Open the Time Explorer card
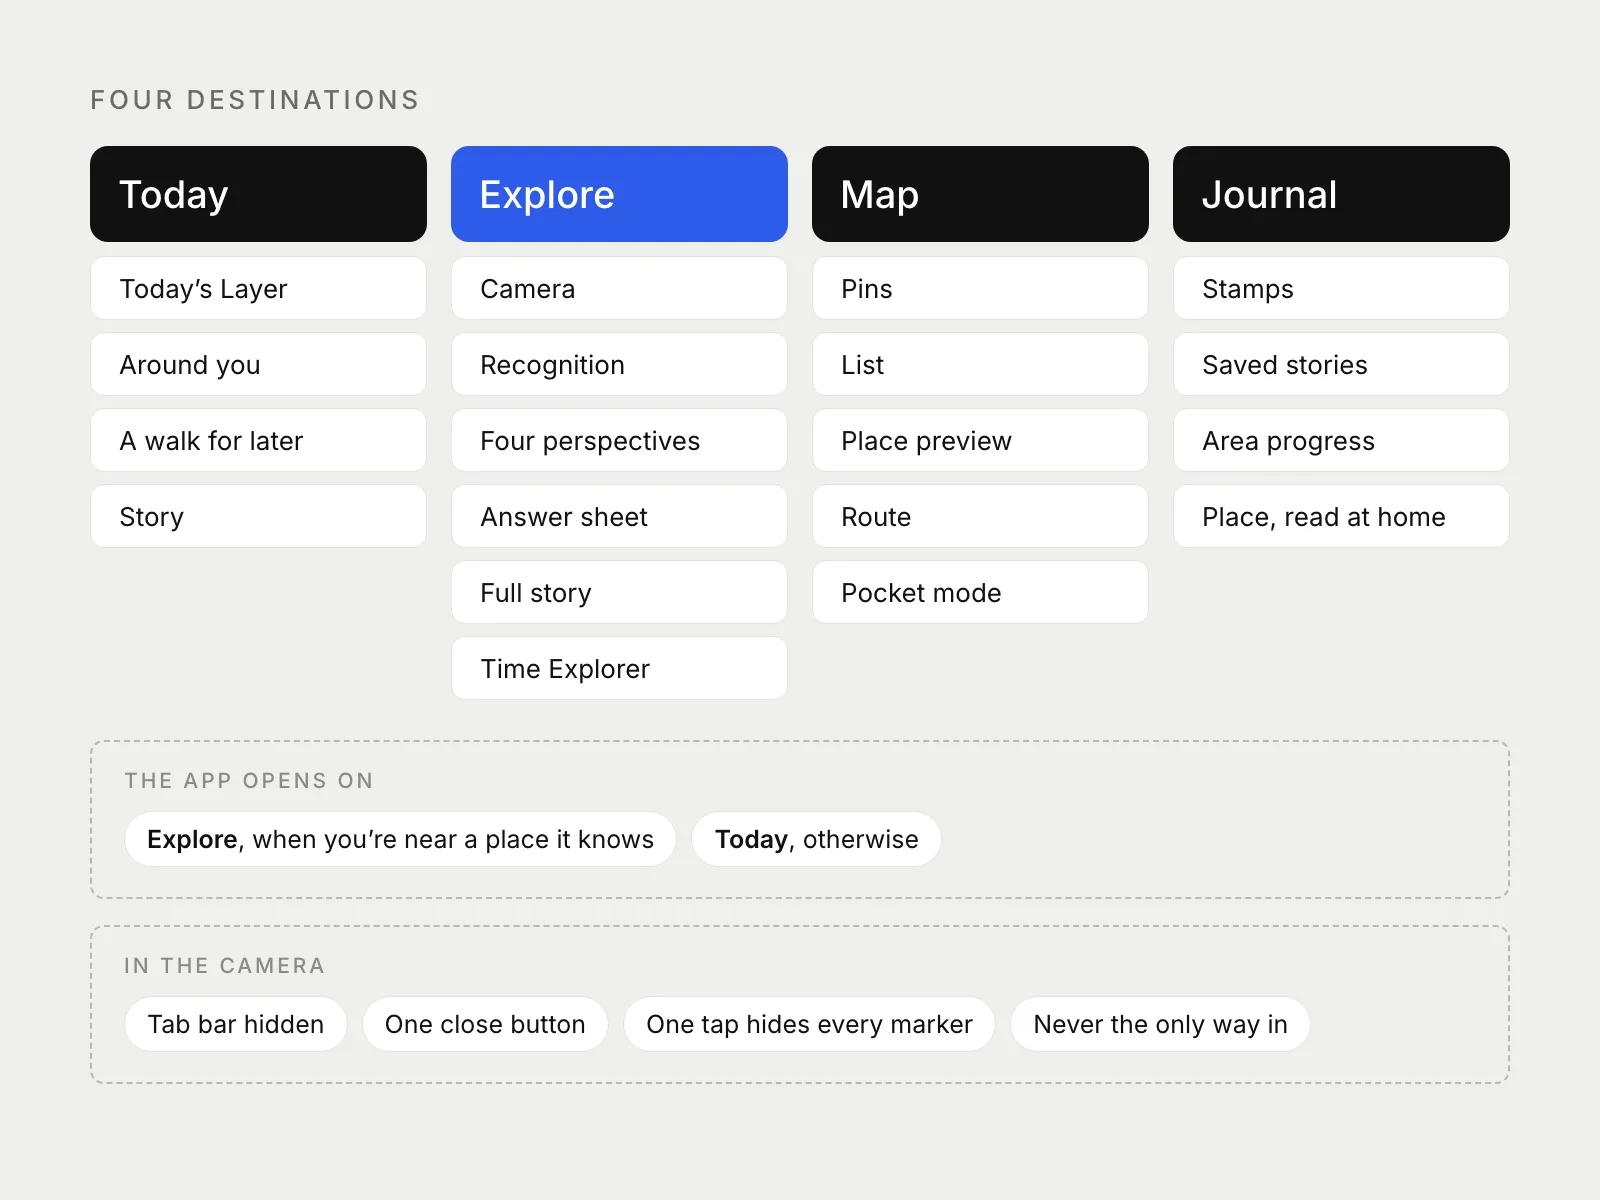Image resolution: width=1600 pixels, height=1200 pixels. pos(619,669)
